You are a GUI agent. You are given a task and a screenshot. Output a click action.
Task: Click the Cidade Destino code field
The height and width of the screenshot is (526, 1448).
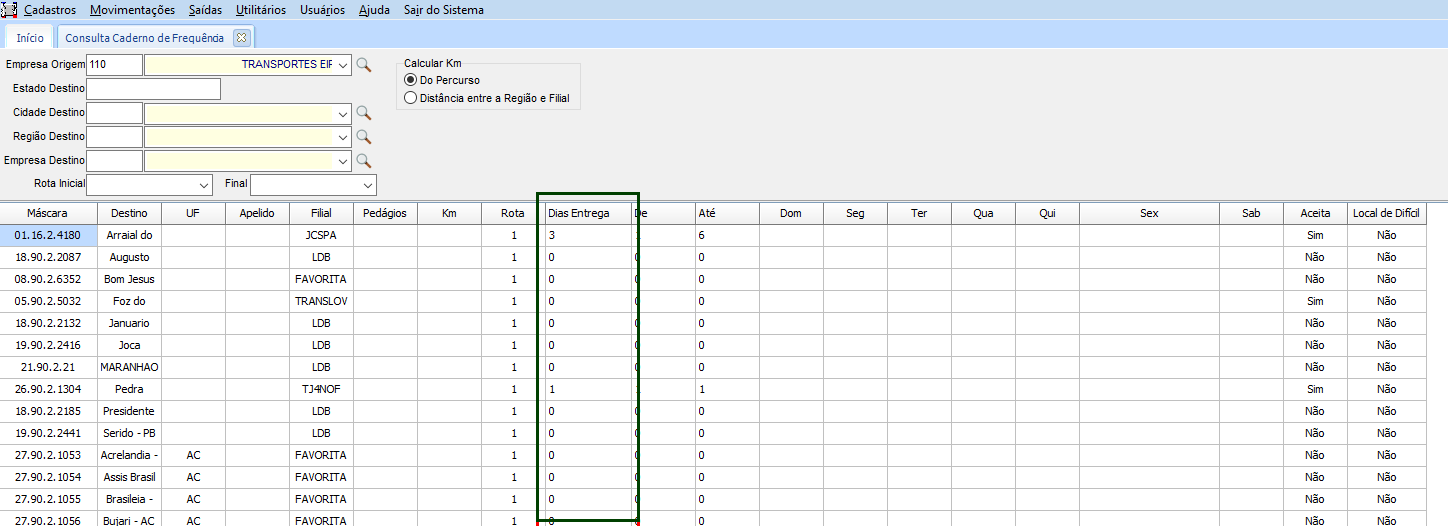coord(114,113)
